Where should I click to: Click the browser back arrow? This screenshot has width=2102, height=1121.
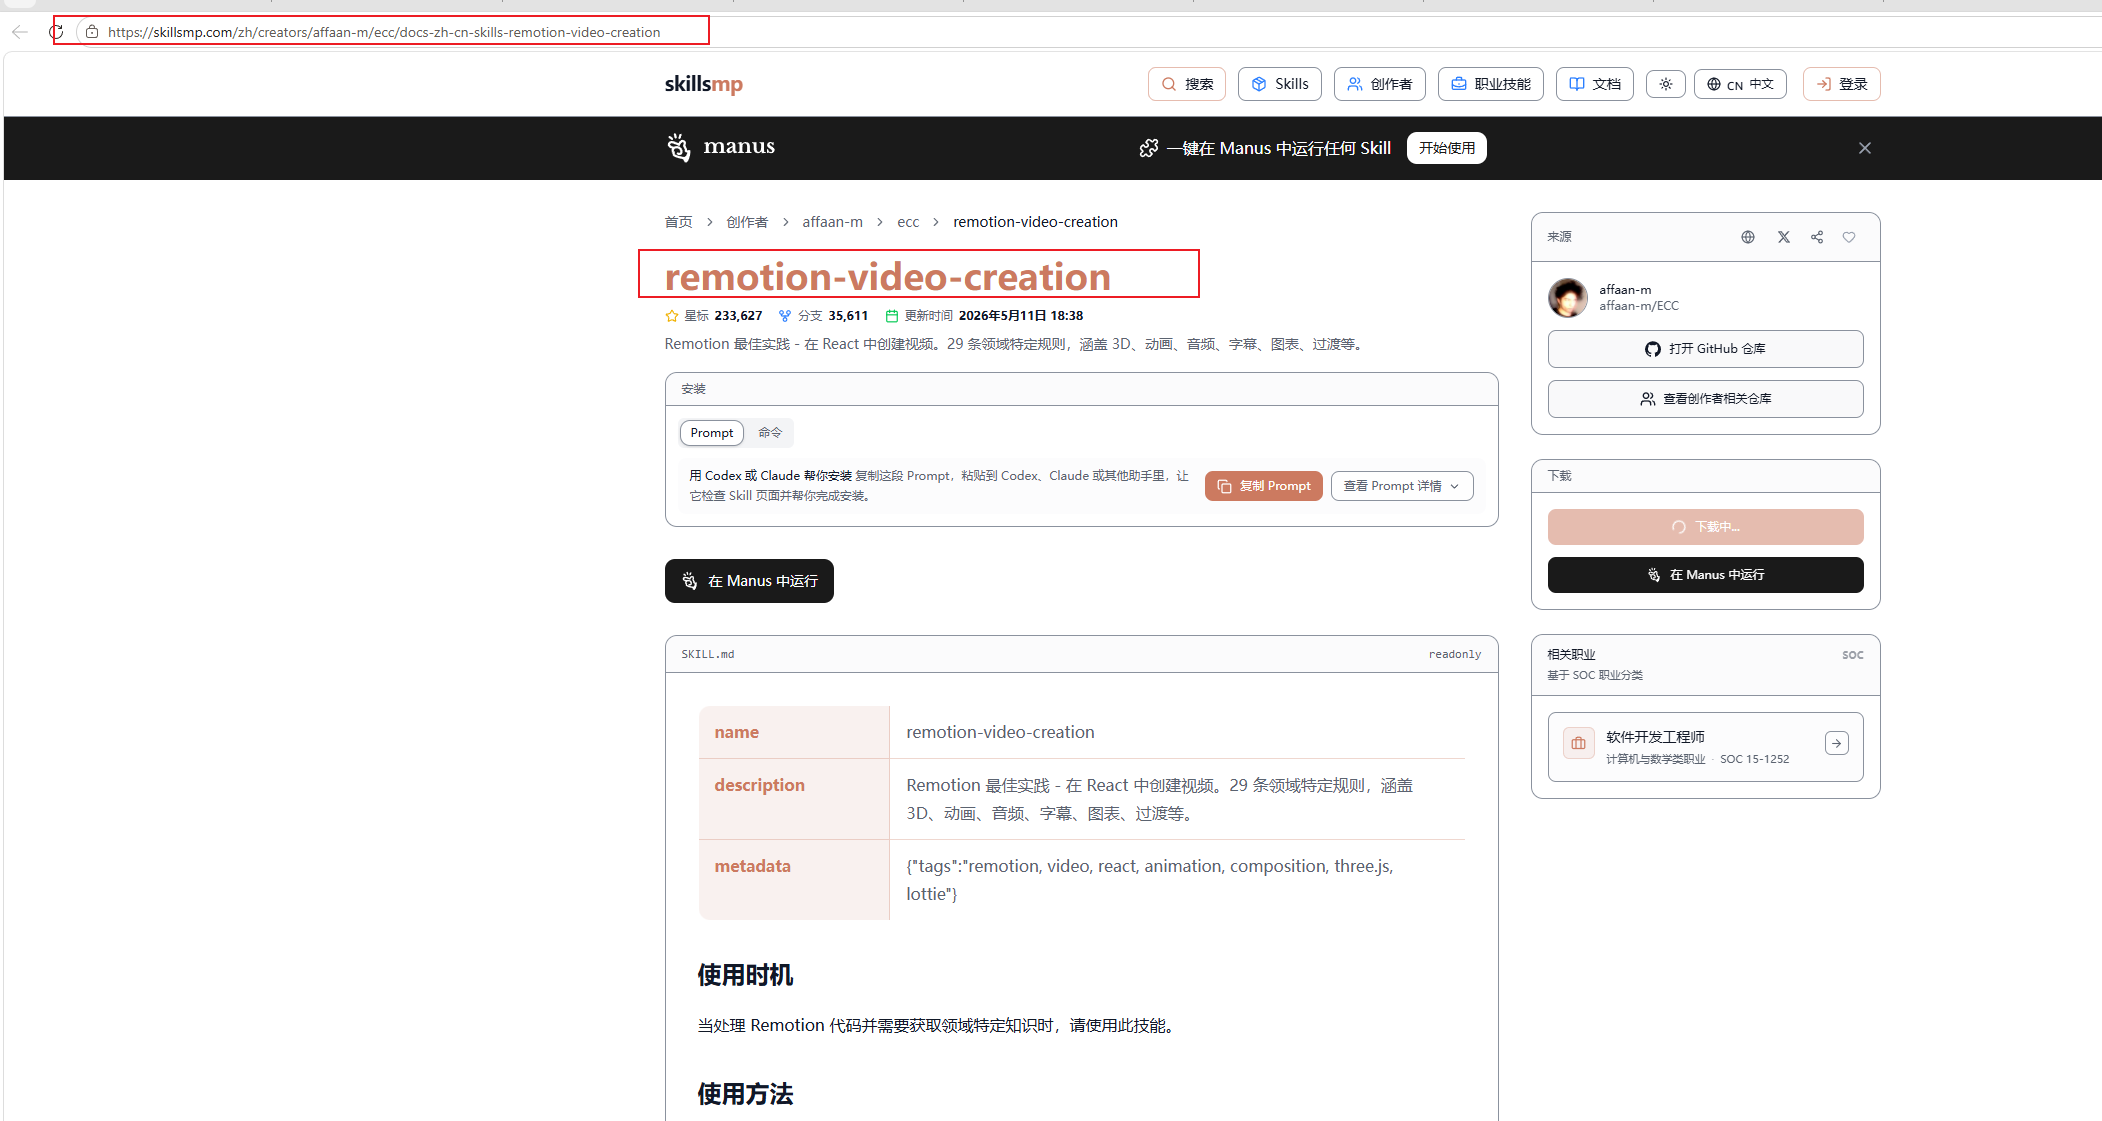(x=20, y=32)
